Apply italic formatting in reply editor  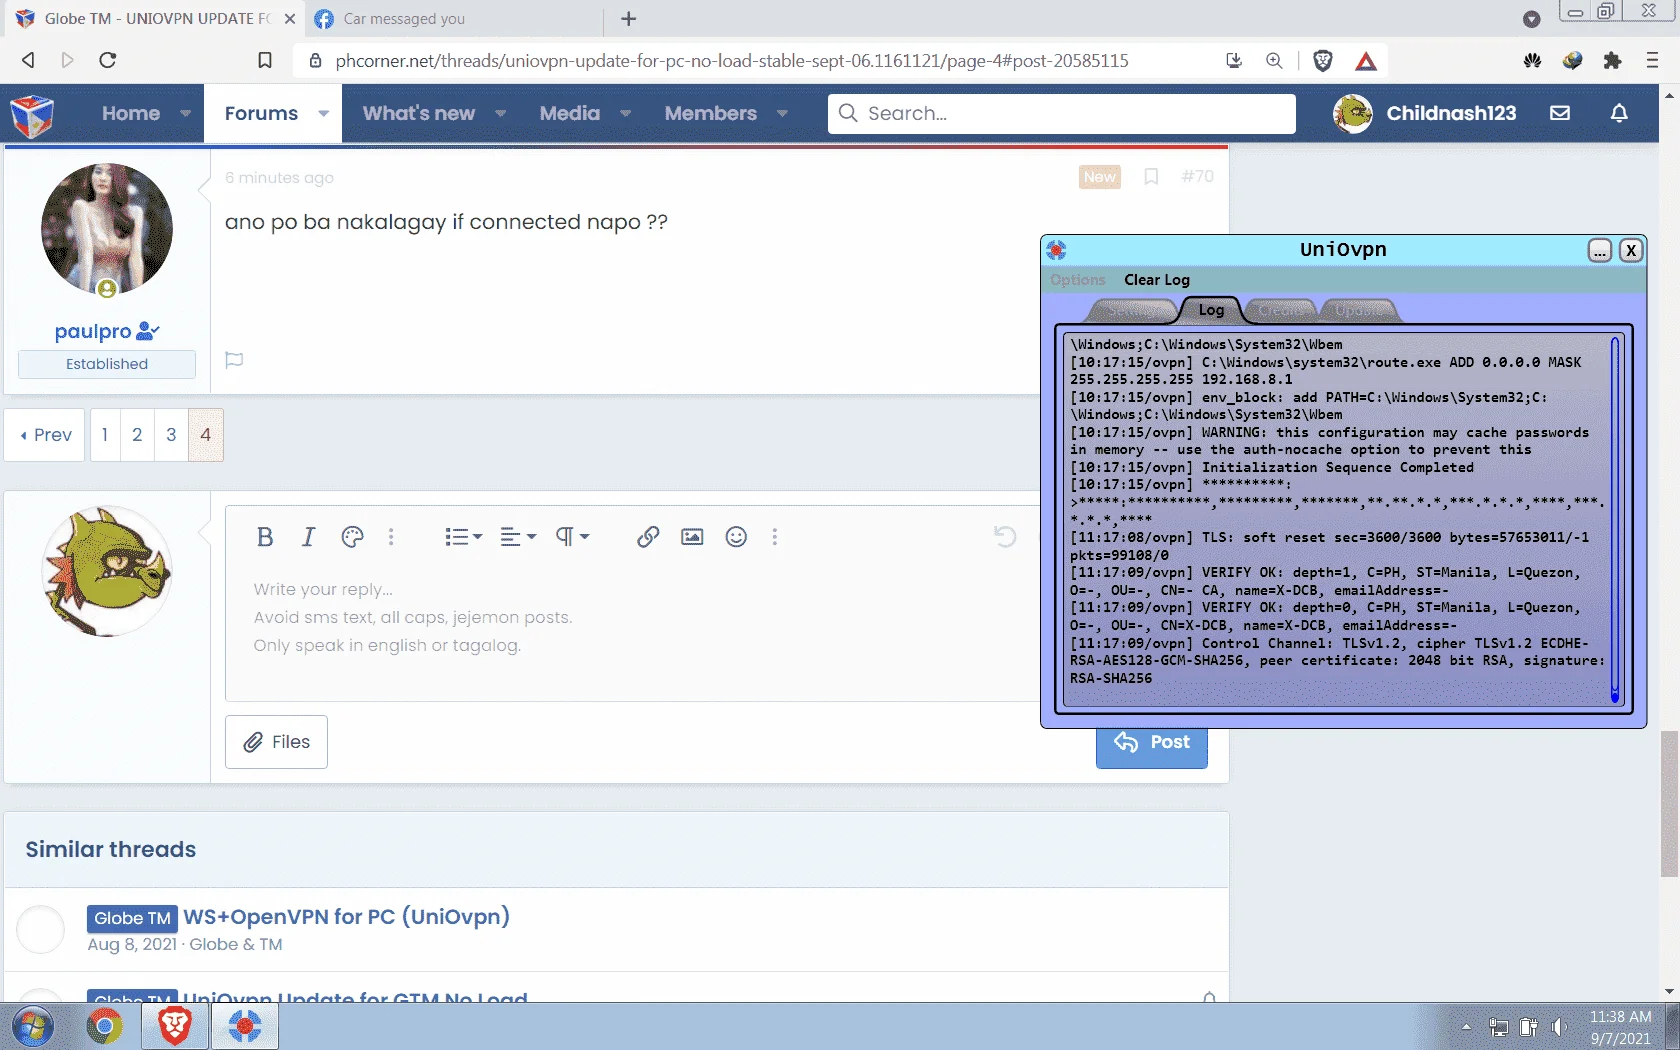pos(308,537)
